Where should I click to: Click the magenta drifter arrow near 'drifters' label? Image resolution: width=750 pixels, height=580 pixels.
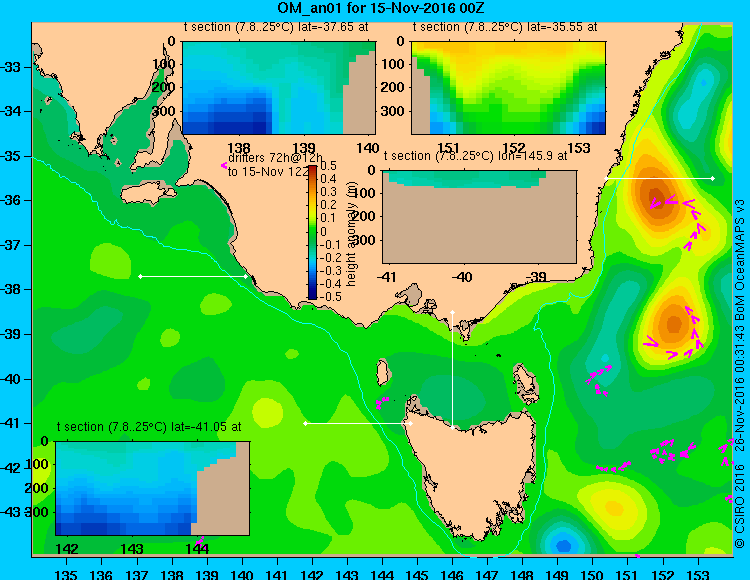[224, 165]
